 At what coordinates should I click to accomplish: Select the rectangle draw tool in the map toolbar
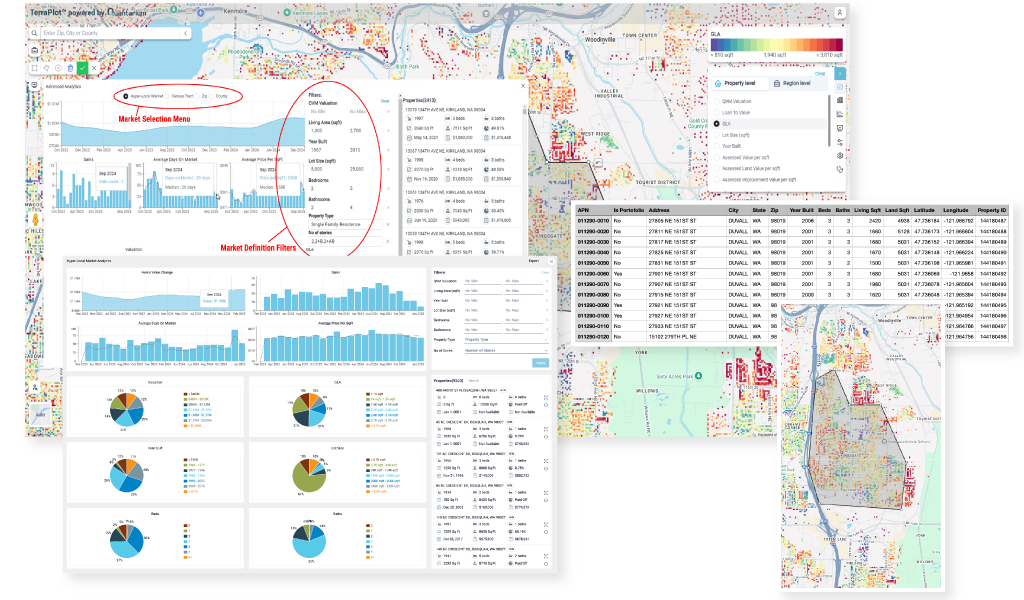click(35, 68)
